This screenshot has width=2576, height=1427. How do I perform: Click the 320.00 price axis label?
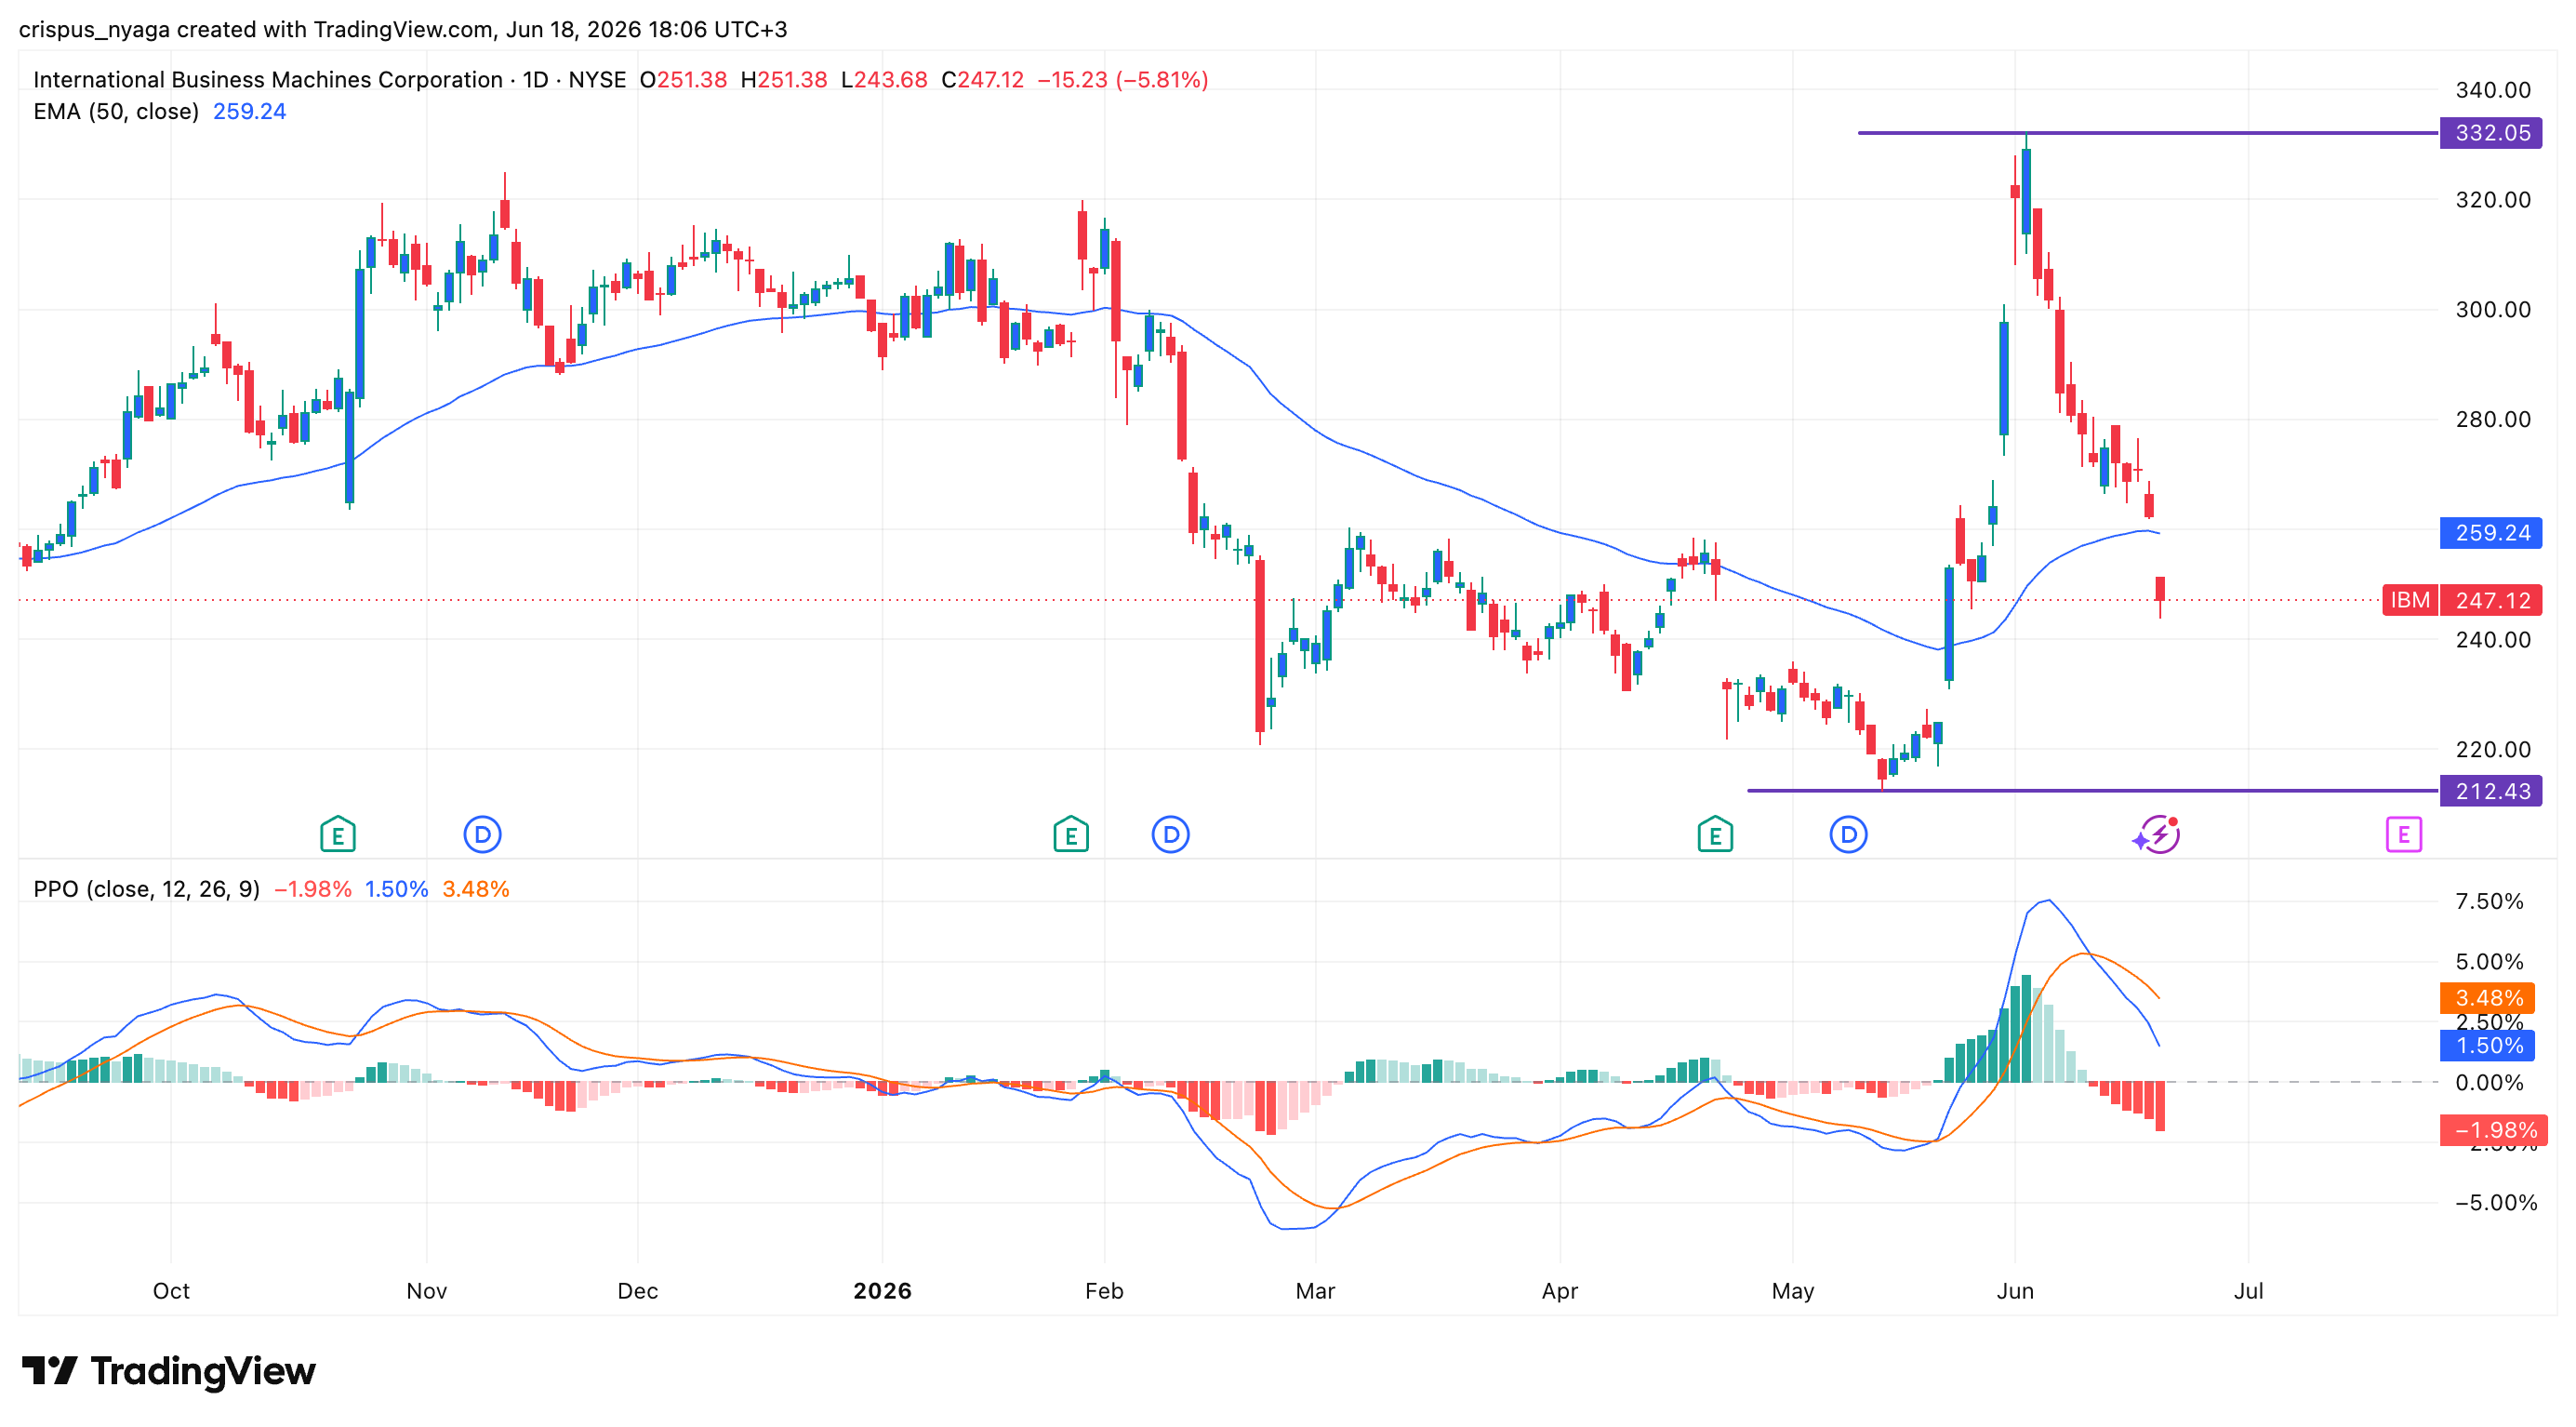2493,200
